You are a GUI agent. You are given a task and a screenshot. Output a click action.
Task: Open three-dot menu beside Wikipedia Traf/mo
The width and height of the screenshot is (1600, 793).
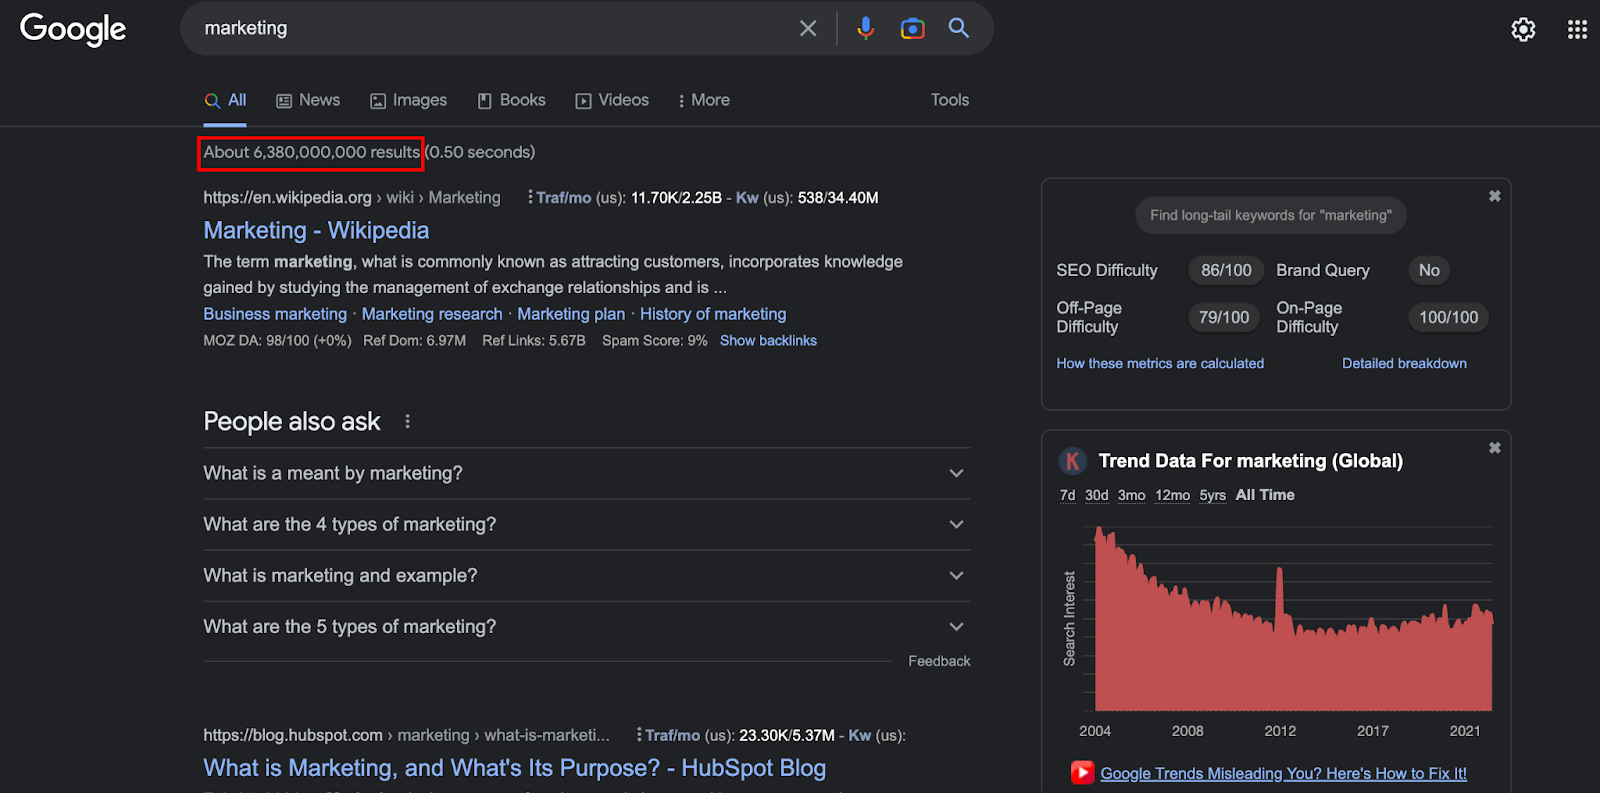(530, 198)
